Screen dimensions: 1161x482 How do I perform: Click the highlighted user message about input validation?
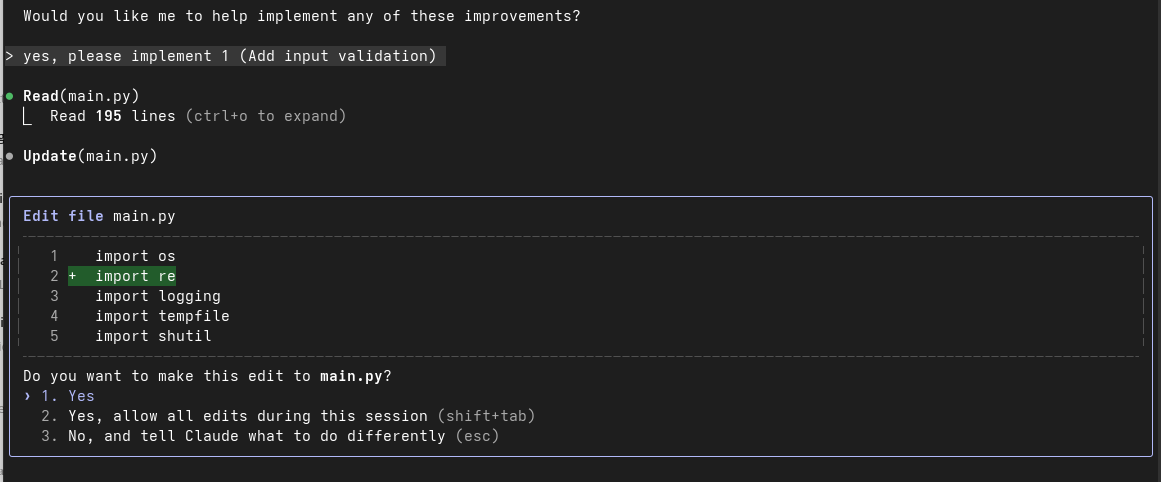(230, 56)
